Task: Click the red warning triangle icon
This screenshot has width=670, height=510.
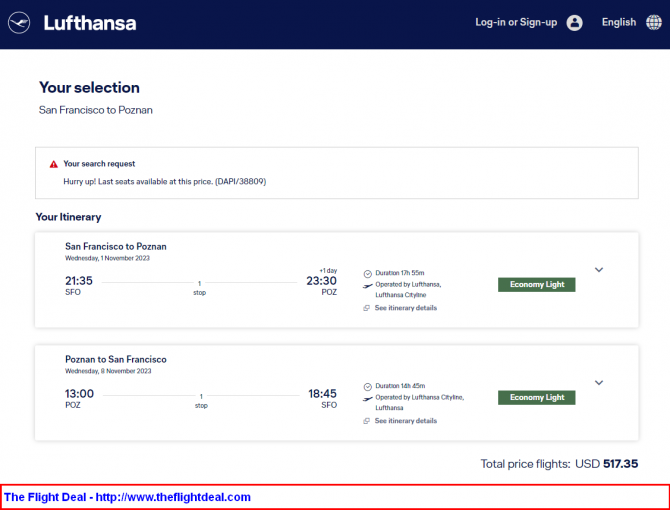Action: click(53, 164)
